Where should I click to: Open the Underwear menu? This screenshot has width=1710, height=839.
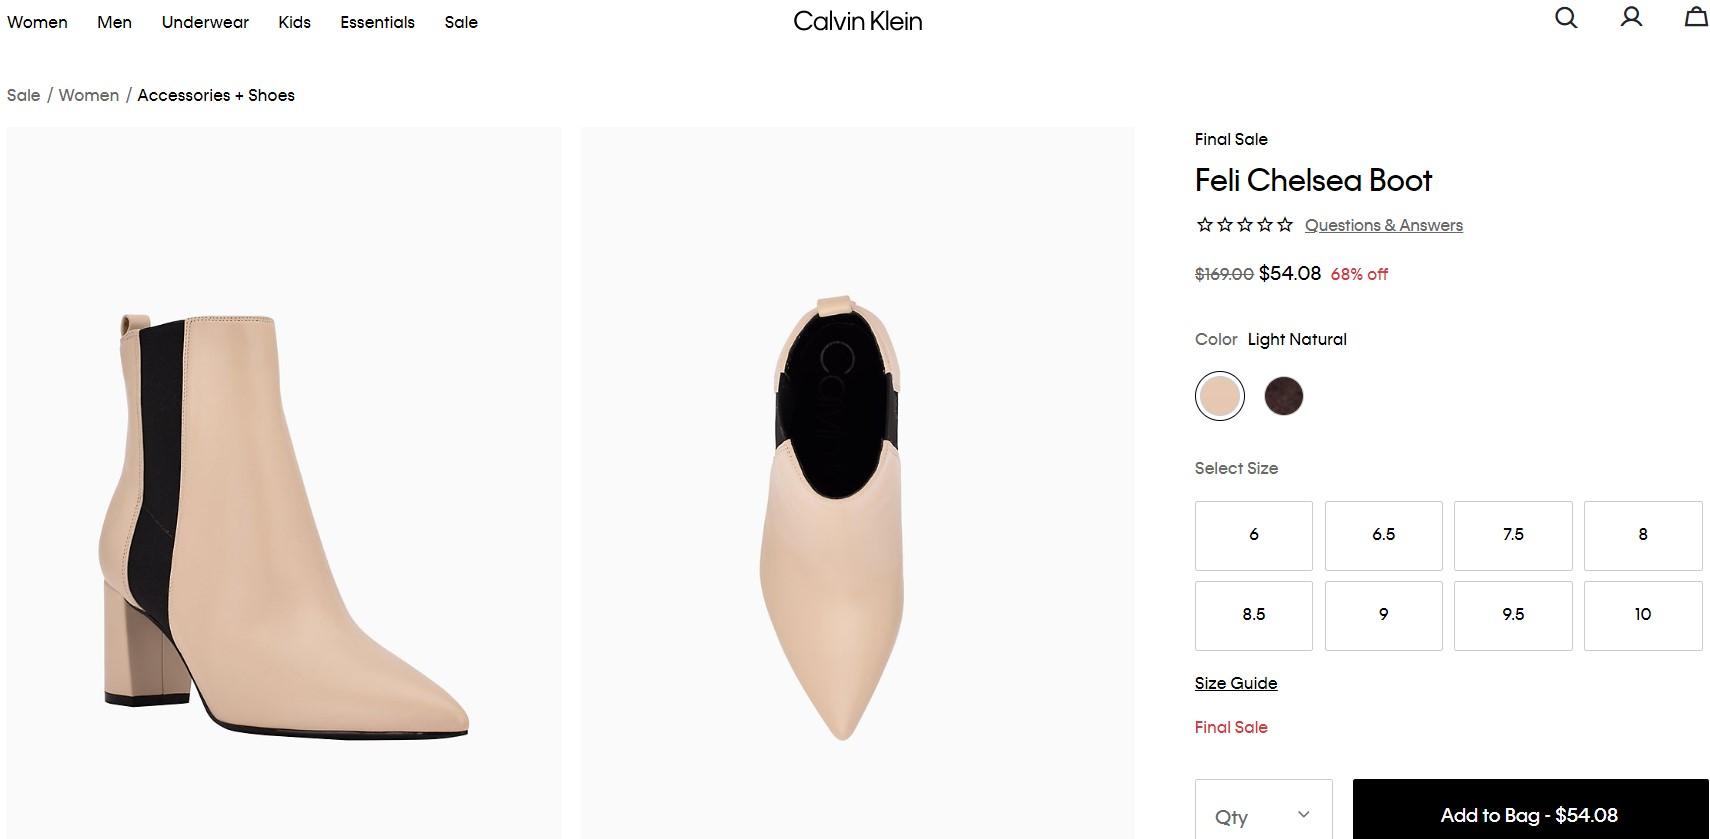(205, 22)
